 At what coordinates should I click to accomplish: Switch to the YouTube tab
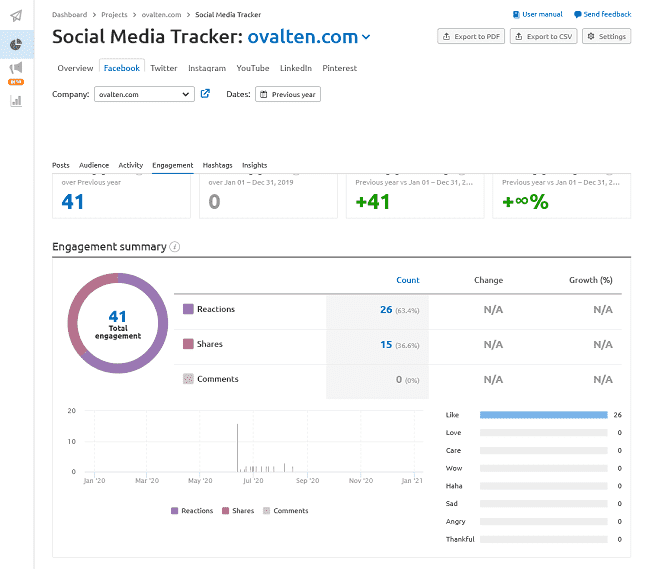click(x=253, y=68)
